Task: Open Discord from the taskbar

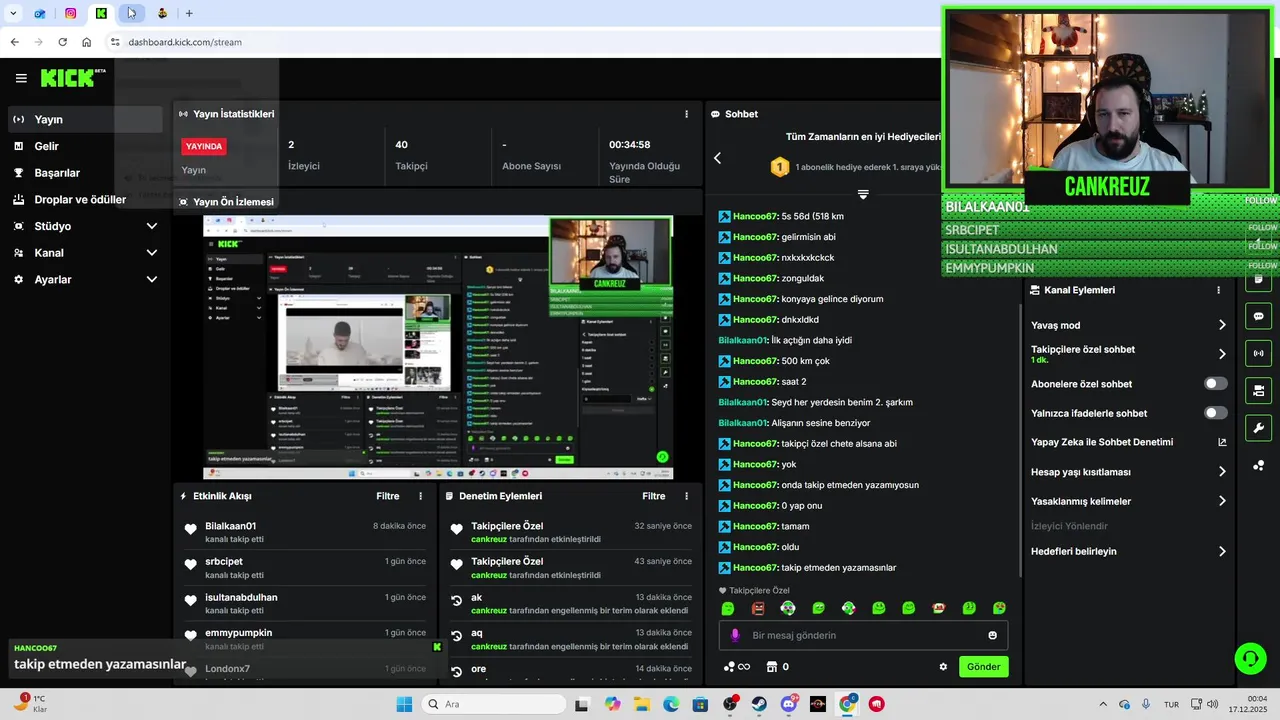Action: coord(788,704)
